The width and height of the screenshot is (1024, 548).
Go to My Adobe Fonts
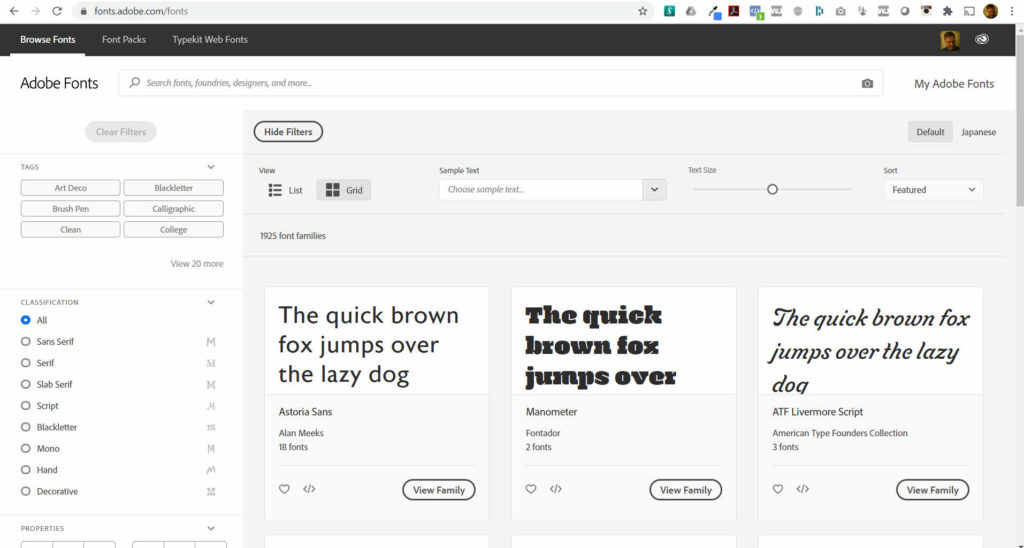954,84
